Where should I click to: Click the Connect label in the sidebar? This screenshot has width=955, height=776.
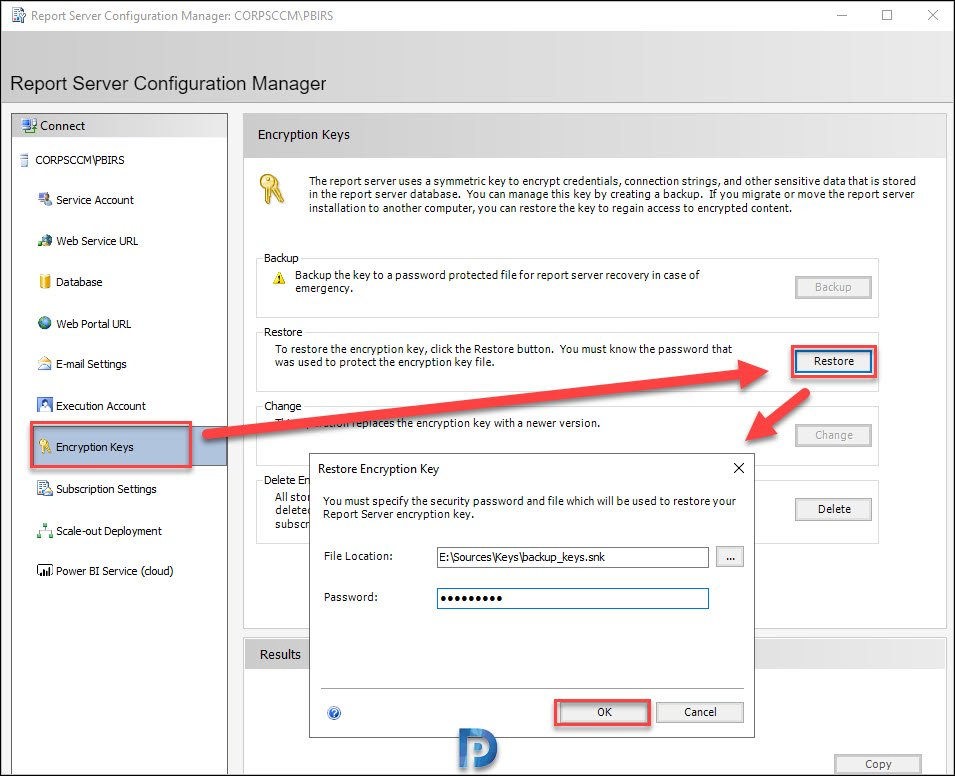(x=62, y=126)
